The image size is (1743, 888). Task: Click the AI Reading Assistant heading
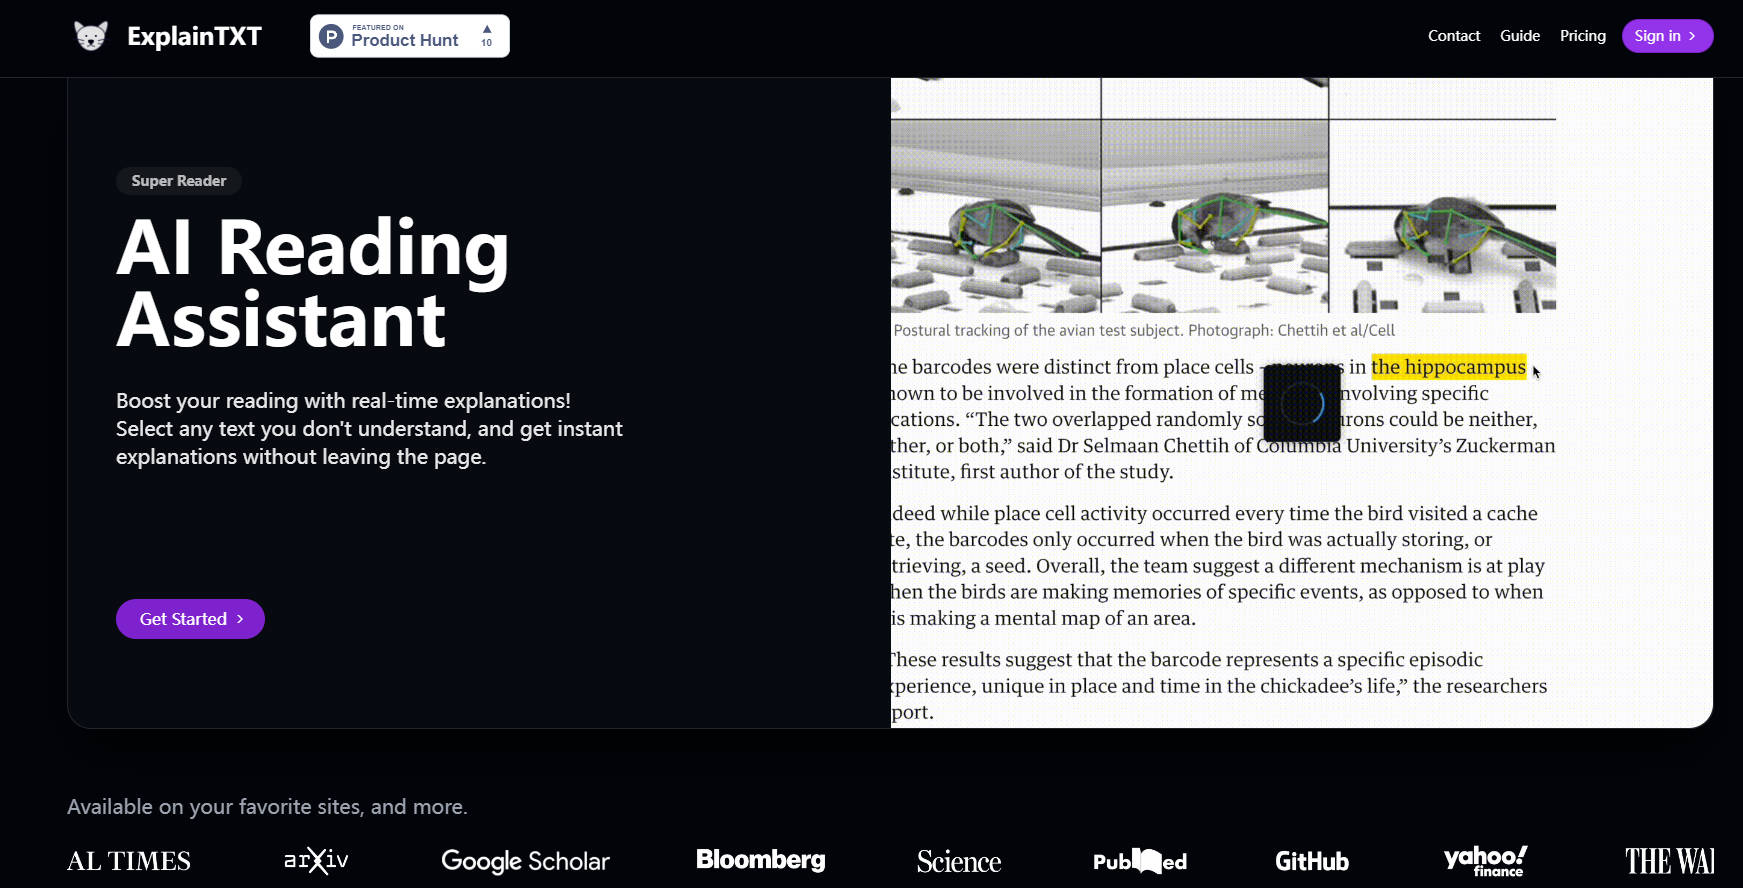313,284
